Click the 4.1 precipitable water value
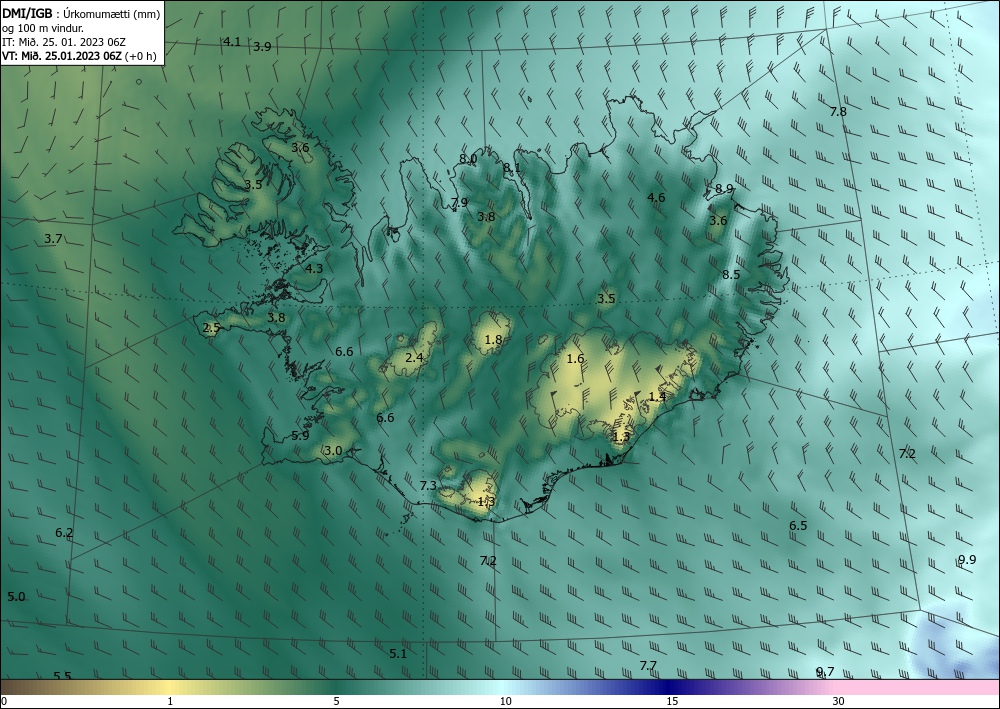This screenshot has height=709, width=1000. [x=232, y=41]
